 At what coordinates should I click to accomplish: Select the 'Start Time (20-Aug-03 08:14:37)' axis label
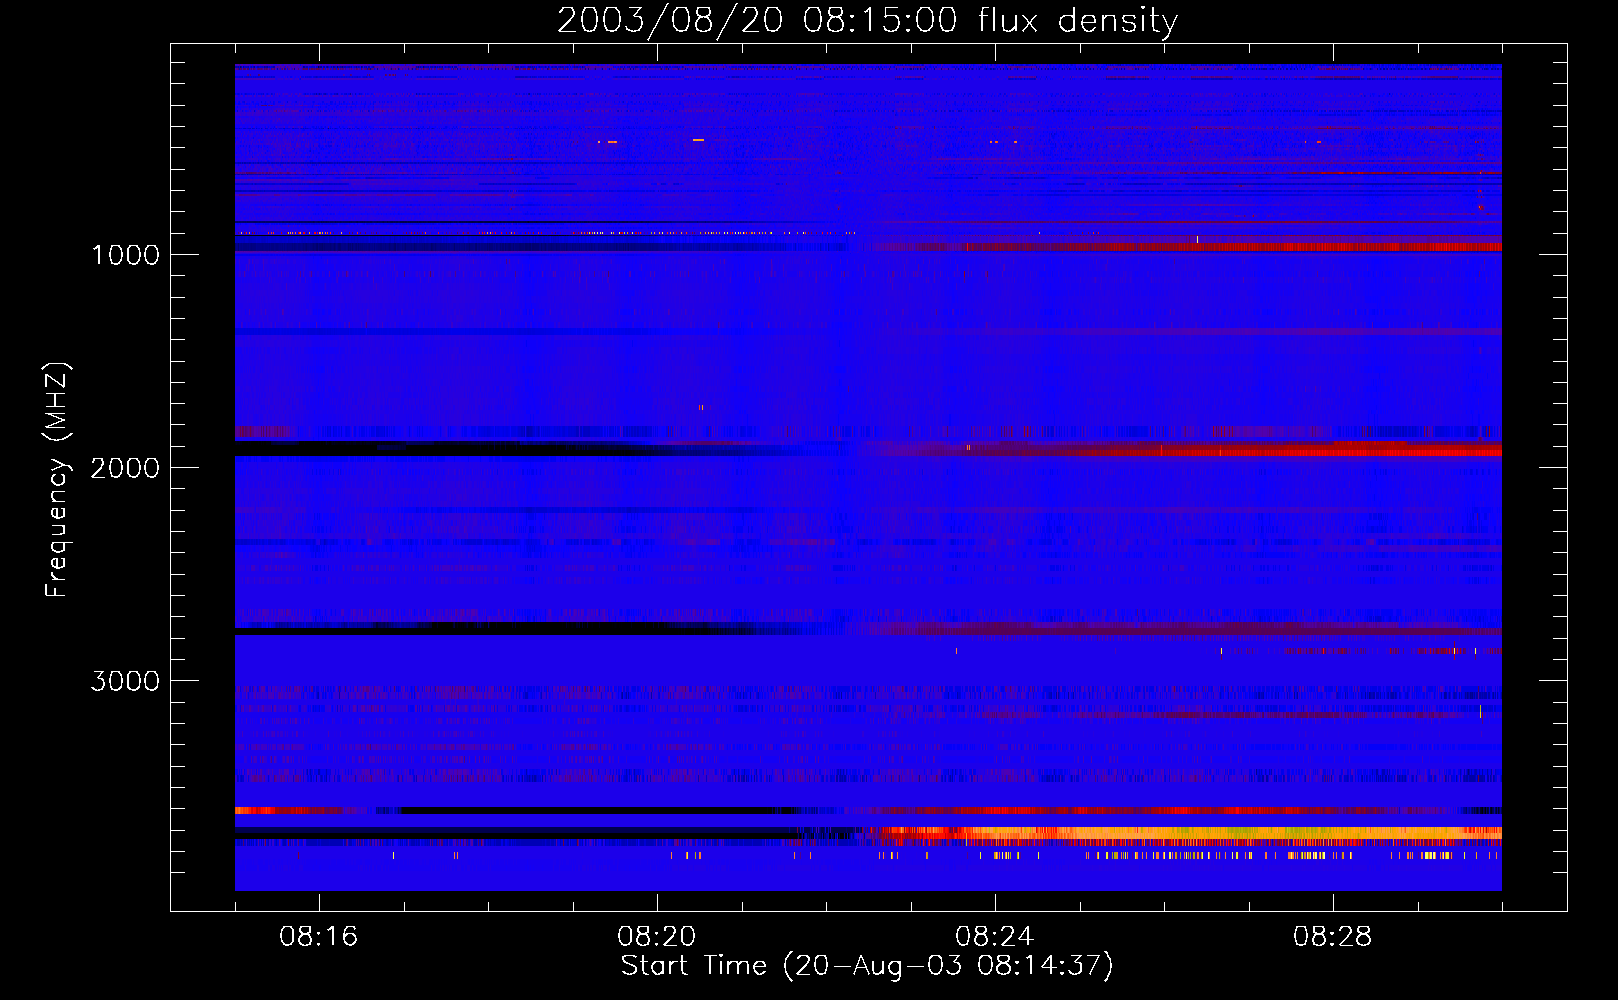coord(867,966)
